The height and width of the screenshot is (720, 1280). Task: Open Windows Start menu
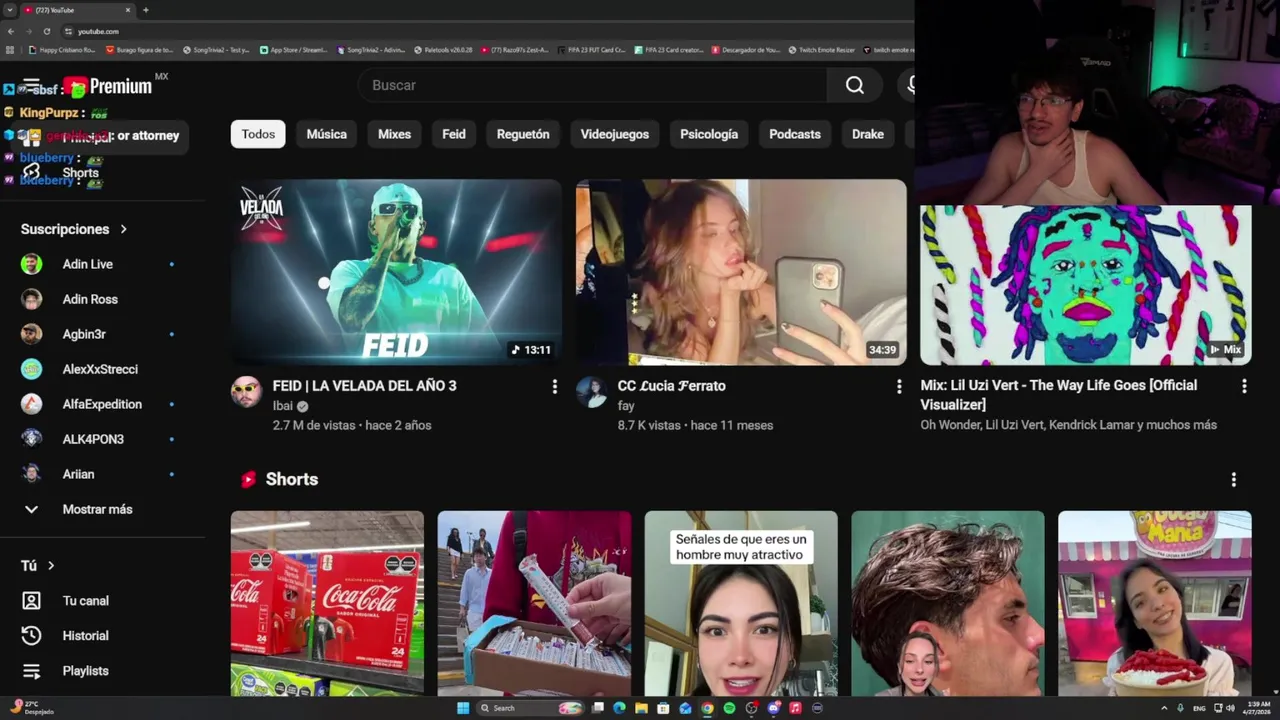(463, 708)
